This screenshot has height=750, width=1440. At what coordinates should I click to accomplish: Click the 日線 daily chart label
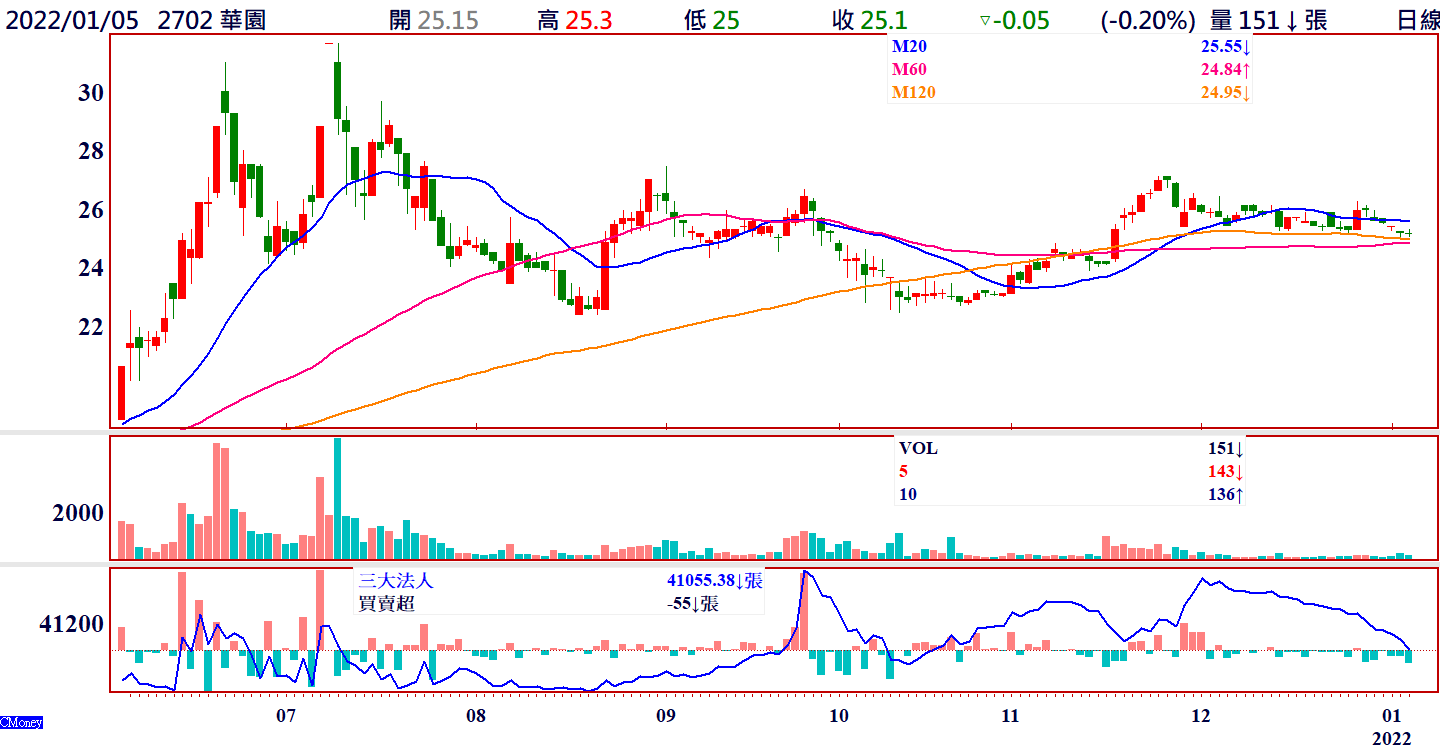pos(1415,20)
